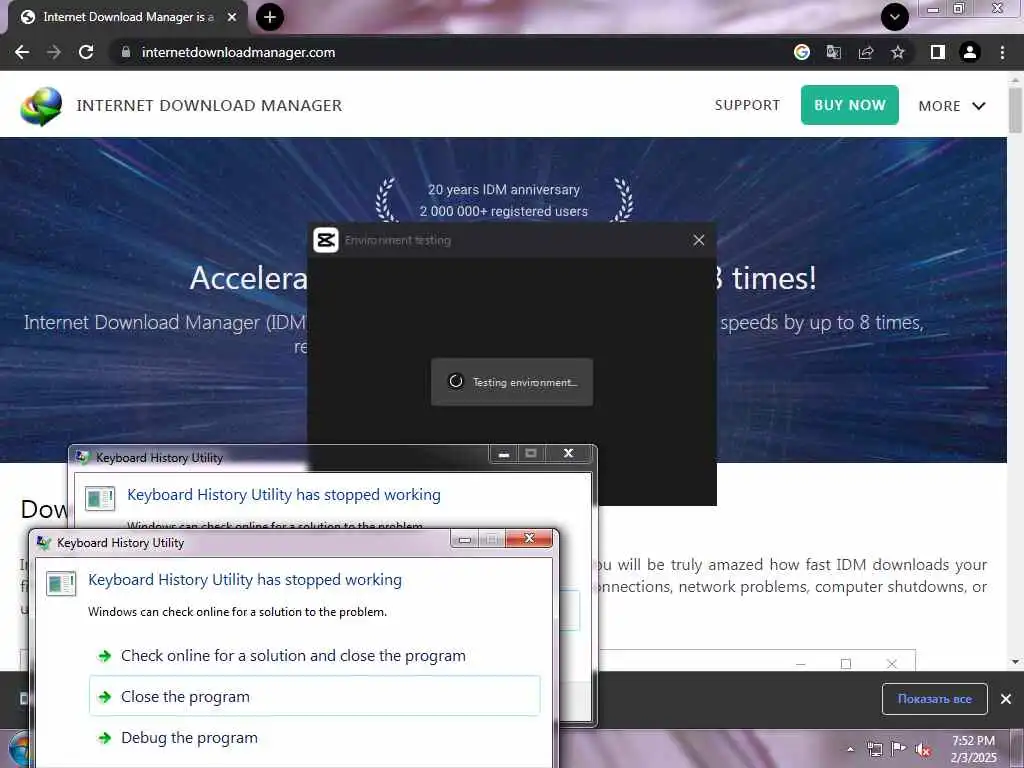Click the IDM globe logo
The image size is (1024, 768).
point(41,106)
